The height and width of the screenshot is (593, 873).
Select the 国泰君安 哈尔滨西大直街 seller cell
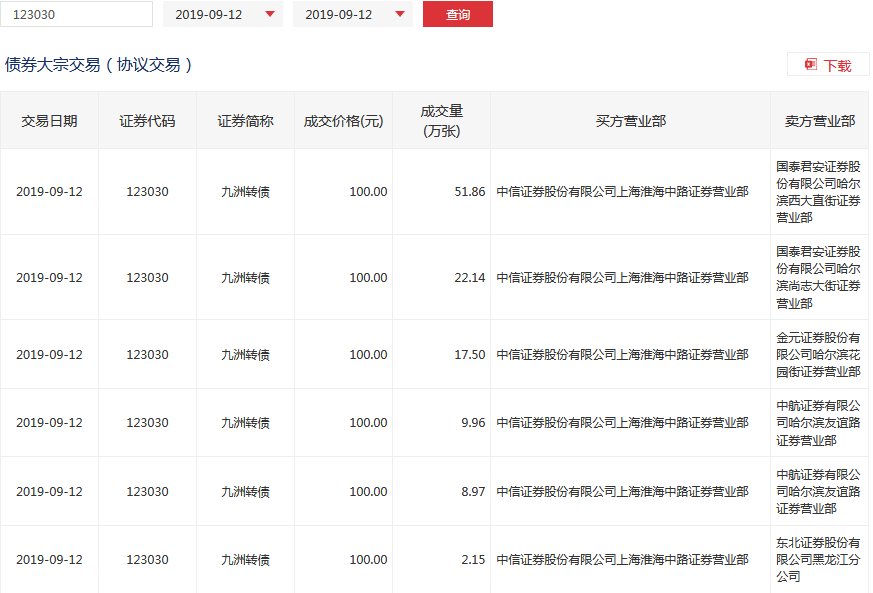819,192
